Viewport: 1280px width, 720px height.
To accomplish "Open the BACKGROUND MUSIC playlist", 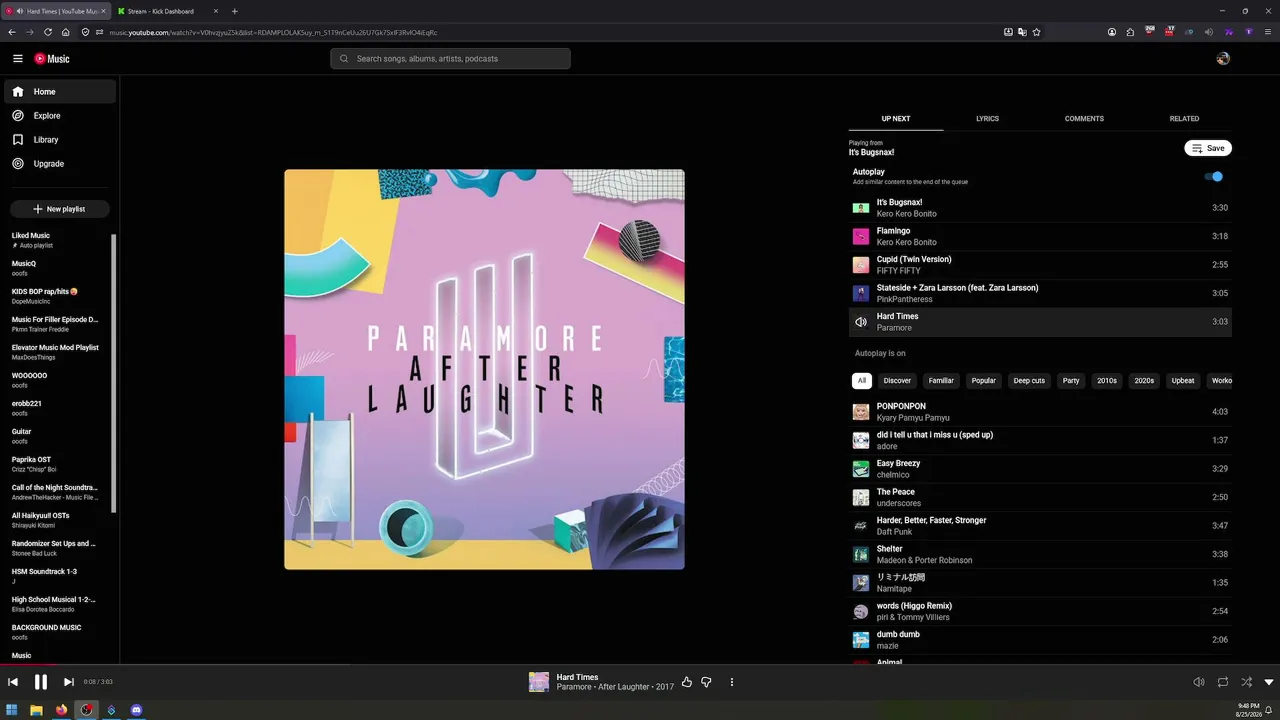I will coord(59,632).
